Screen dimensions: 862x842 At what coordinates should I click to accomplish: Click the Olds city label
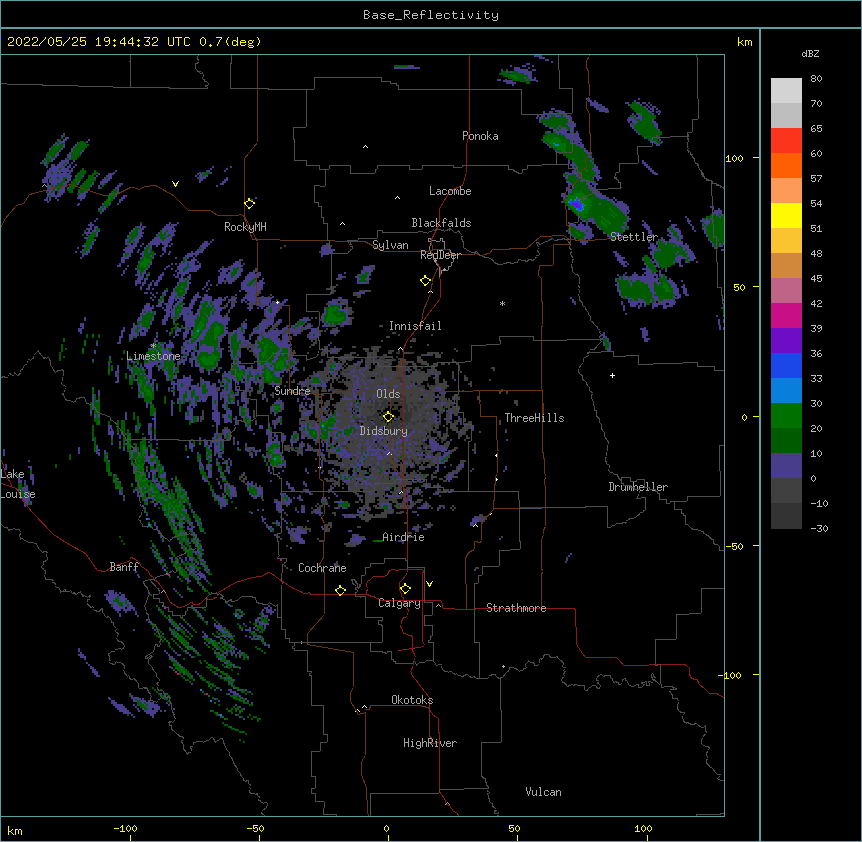(388, 394)
